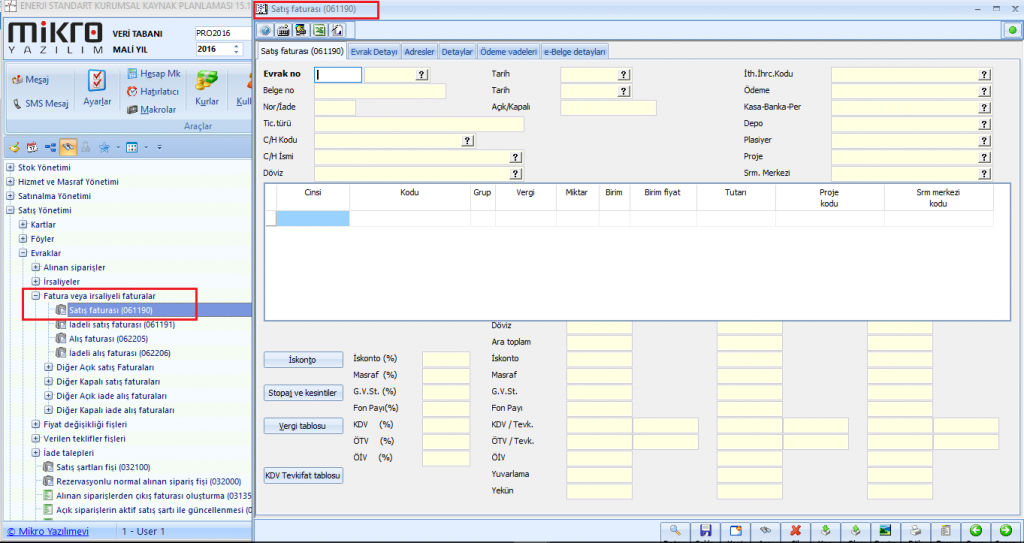Increase Mali Yıl with spinner up arrow
This screenshot has height=543, width=1024.
[237, 45]
